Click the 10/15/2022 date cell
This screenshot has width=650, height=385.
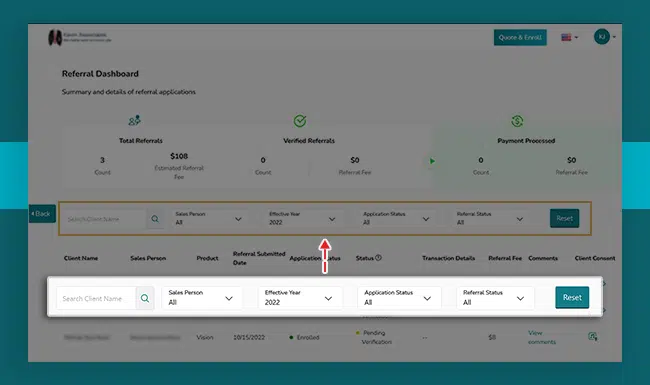[x=249, y=337]
